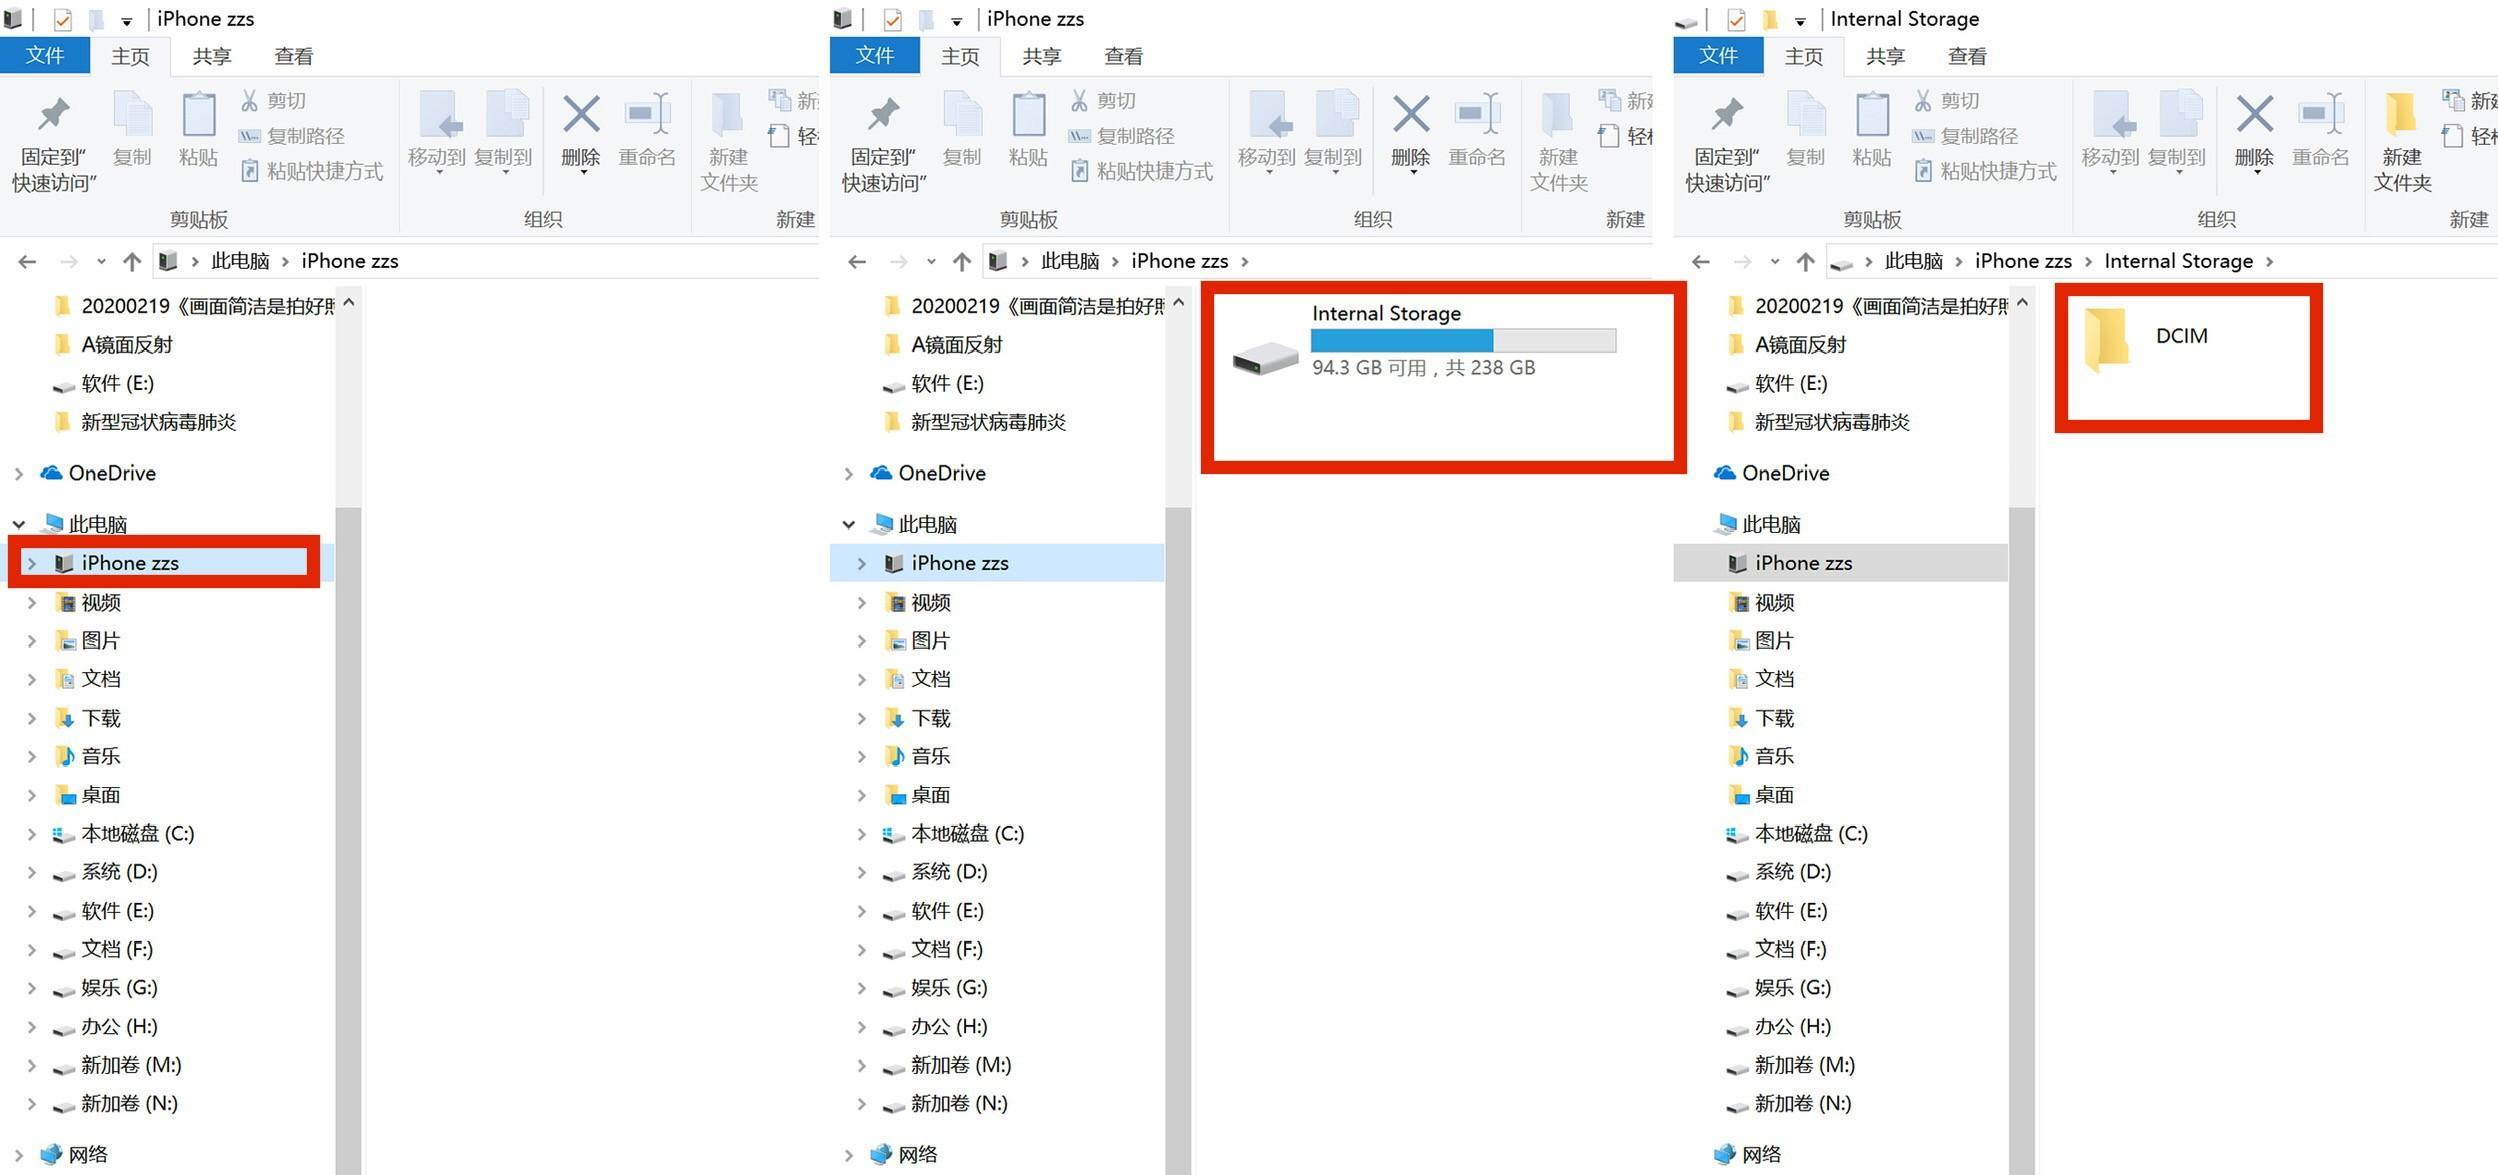This screenshot has height=1175, width=2498.
Task: Expand OneDrive node in left window
Action: coord(18,474)
